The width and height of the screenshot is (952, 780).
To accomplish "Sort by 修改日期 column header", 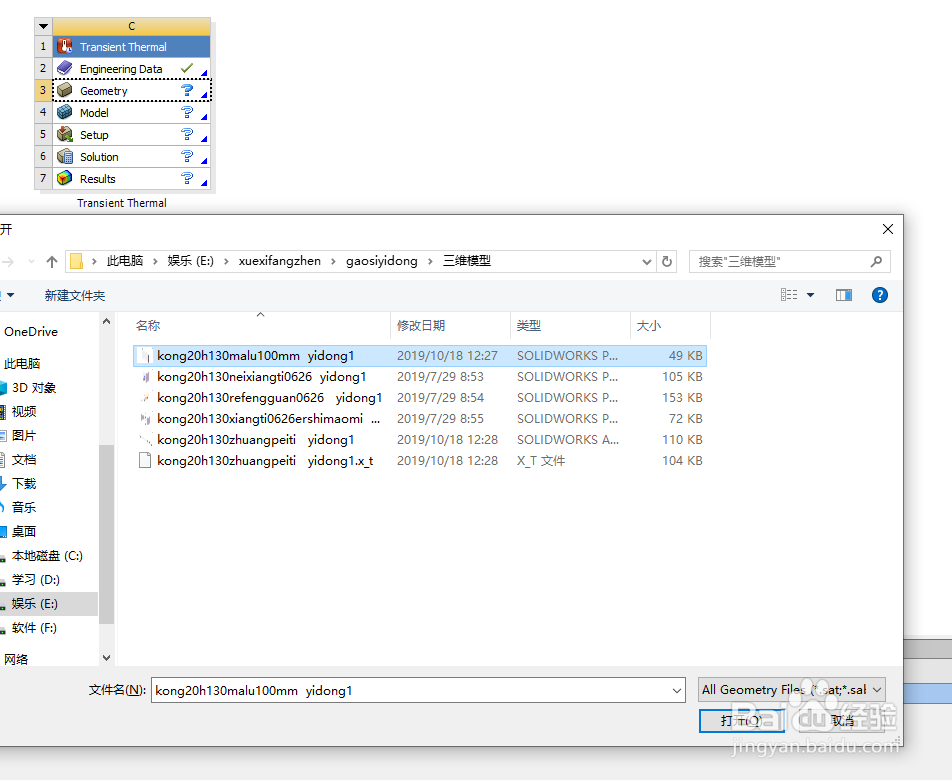I will pos(421,326).
